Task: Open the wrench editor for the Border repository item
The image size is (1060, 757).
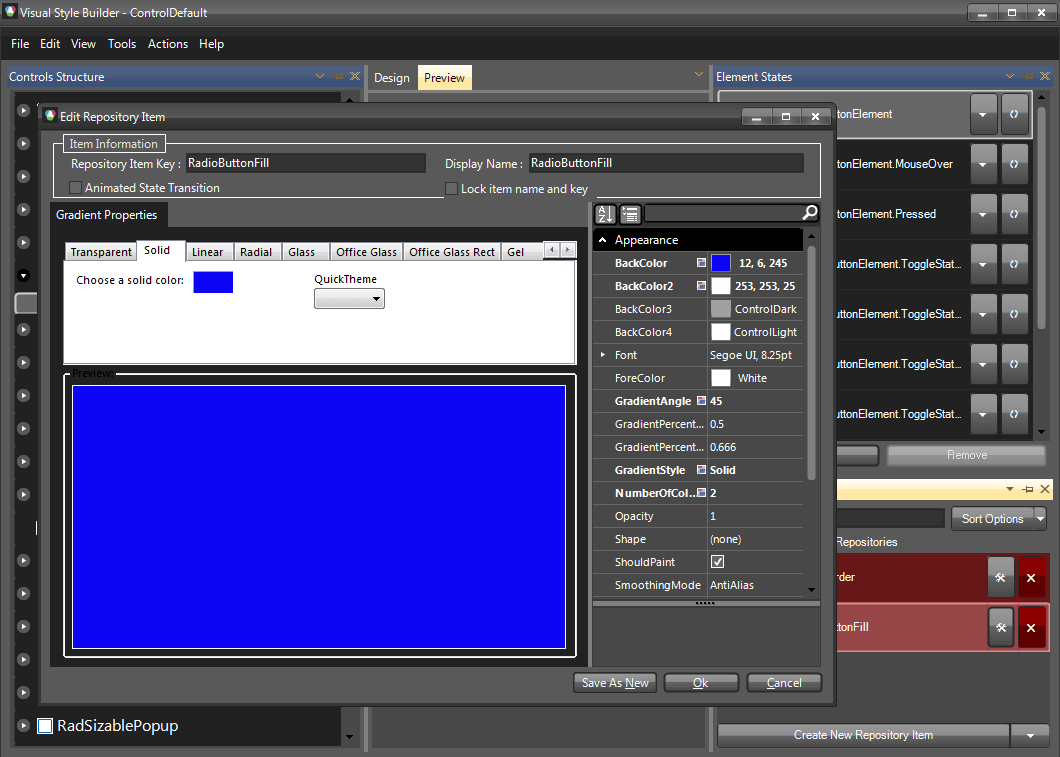Action: 1001,577
